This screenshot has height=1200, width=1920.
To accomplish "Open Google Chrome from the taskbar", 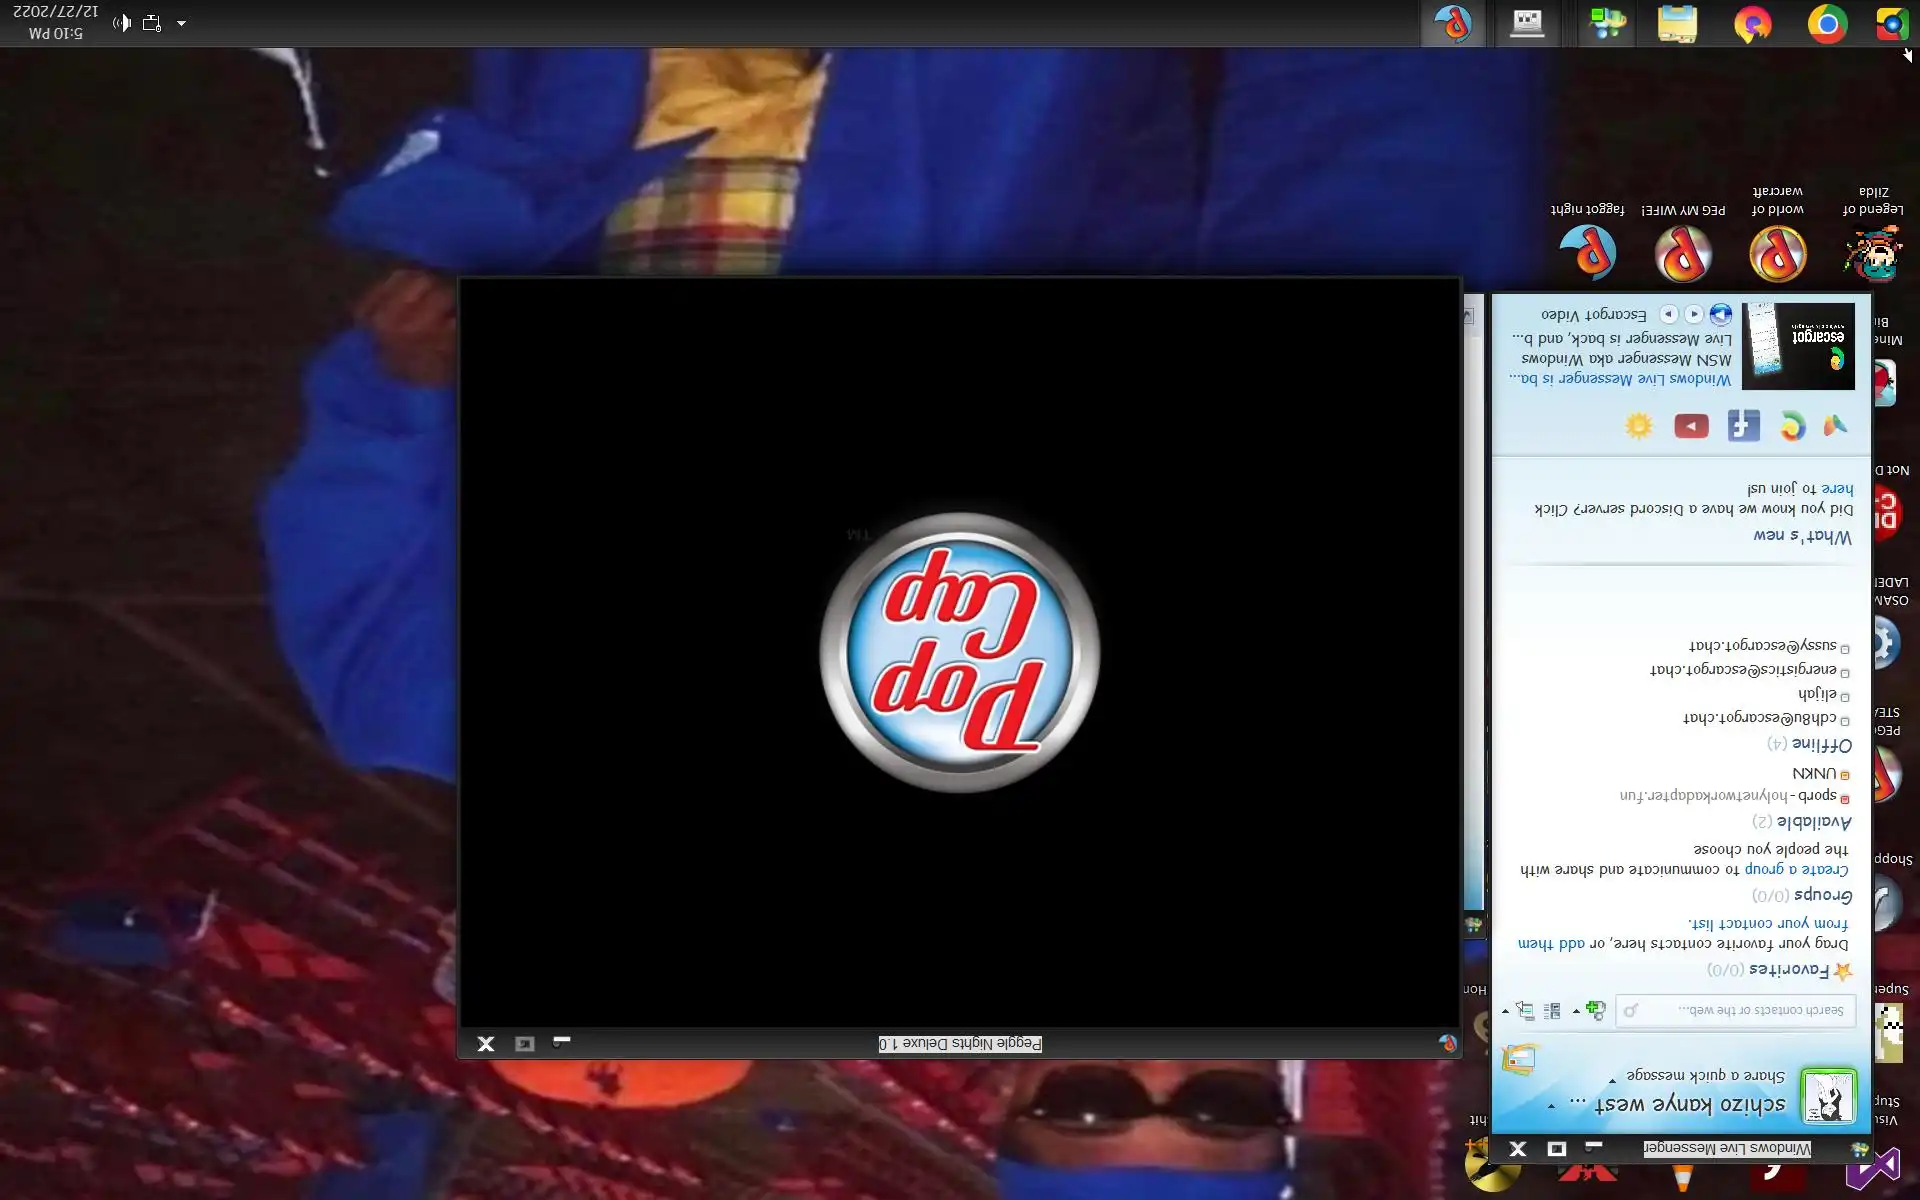I will pos(1826,24).
